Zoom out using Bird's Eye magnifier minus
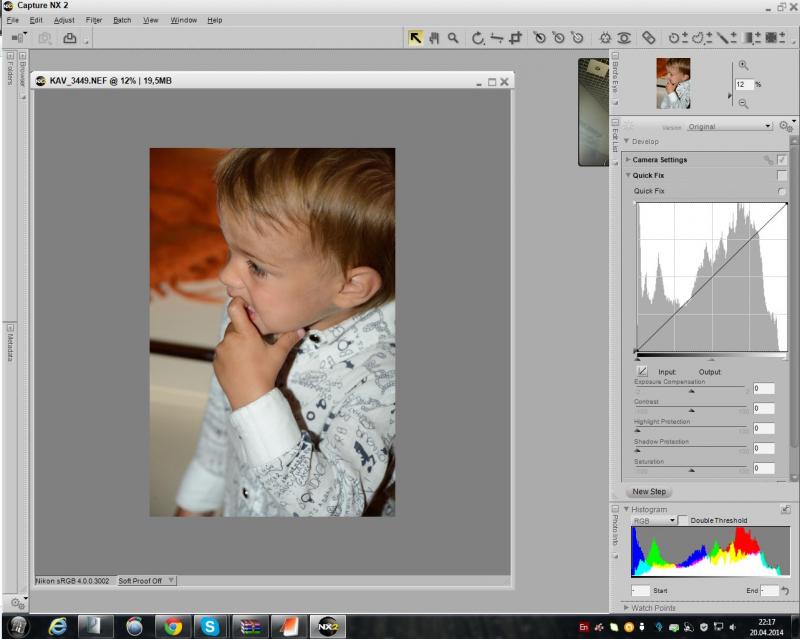Viewport: 800px width, 639px height. tap(743, 104)
